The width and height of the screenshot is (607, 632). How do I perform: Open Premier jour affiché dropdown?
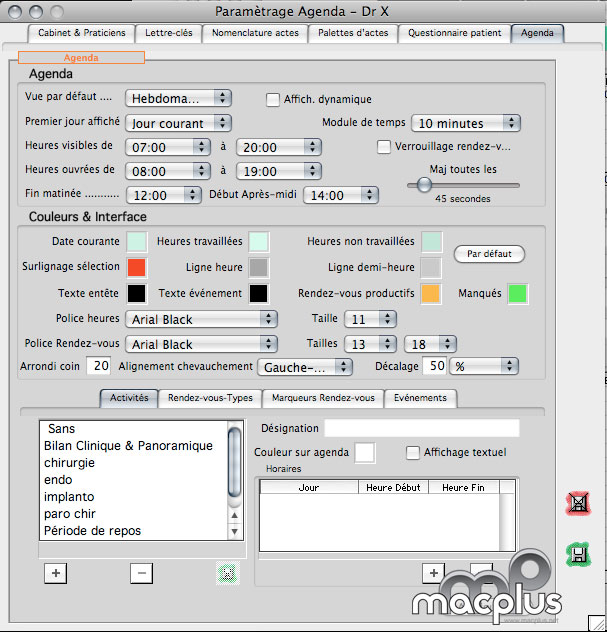(x=178, y=123)
